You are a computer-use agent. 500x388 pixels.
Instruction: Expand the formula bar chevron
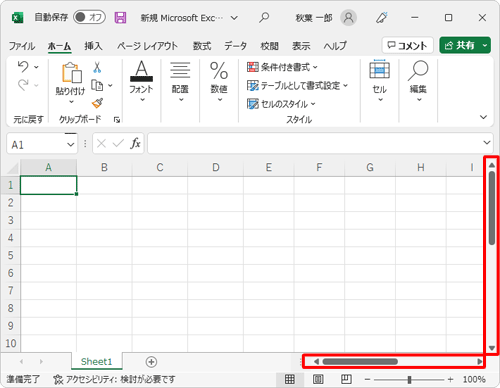pos(487,143)
